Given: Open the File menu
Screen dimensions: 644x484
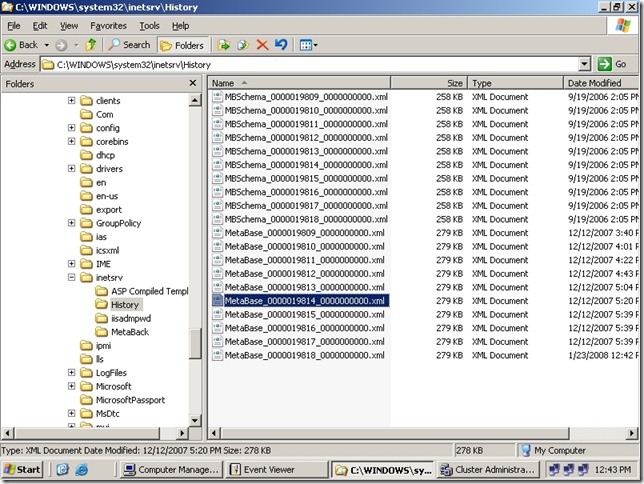Looking at the screenshot, I should (14, 26).
